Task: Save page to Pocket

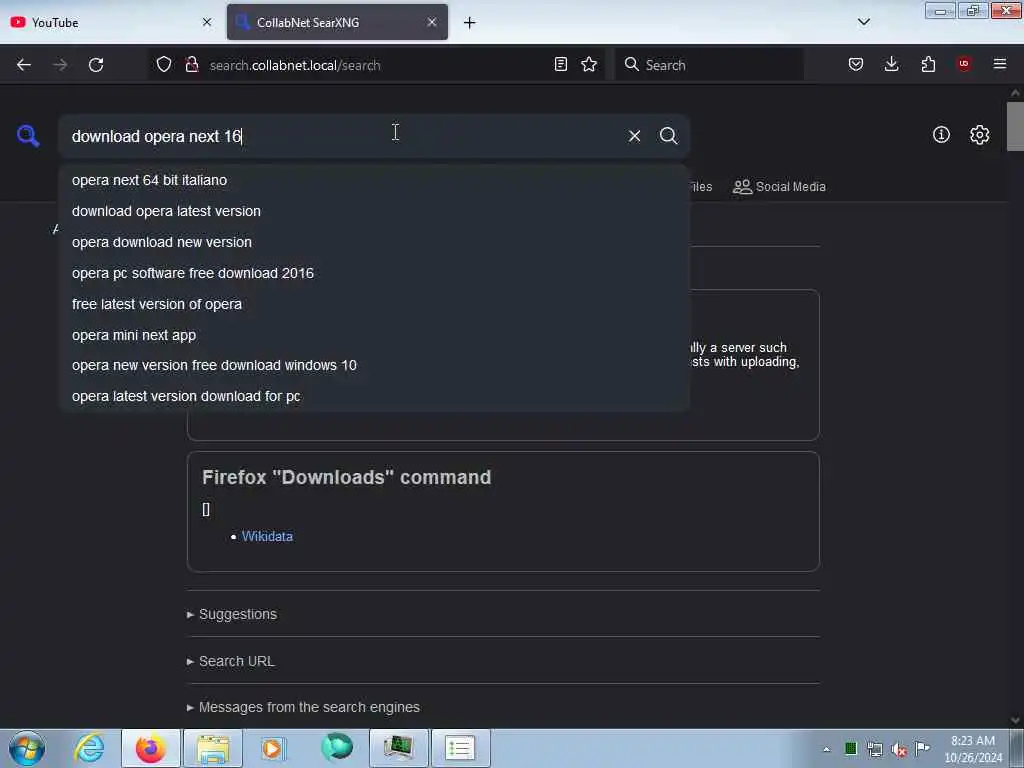Action: (856, 64)
